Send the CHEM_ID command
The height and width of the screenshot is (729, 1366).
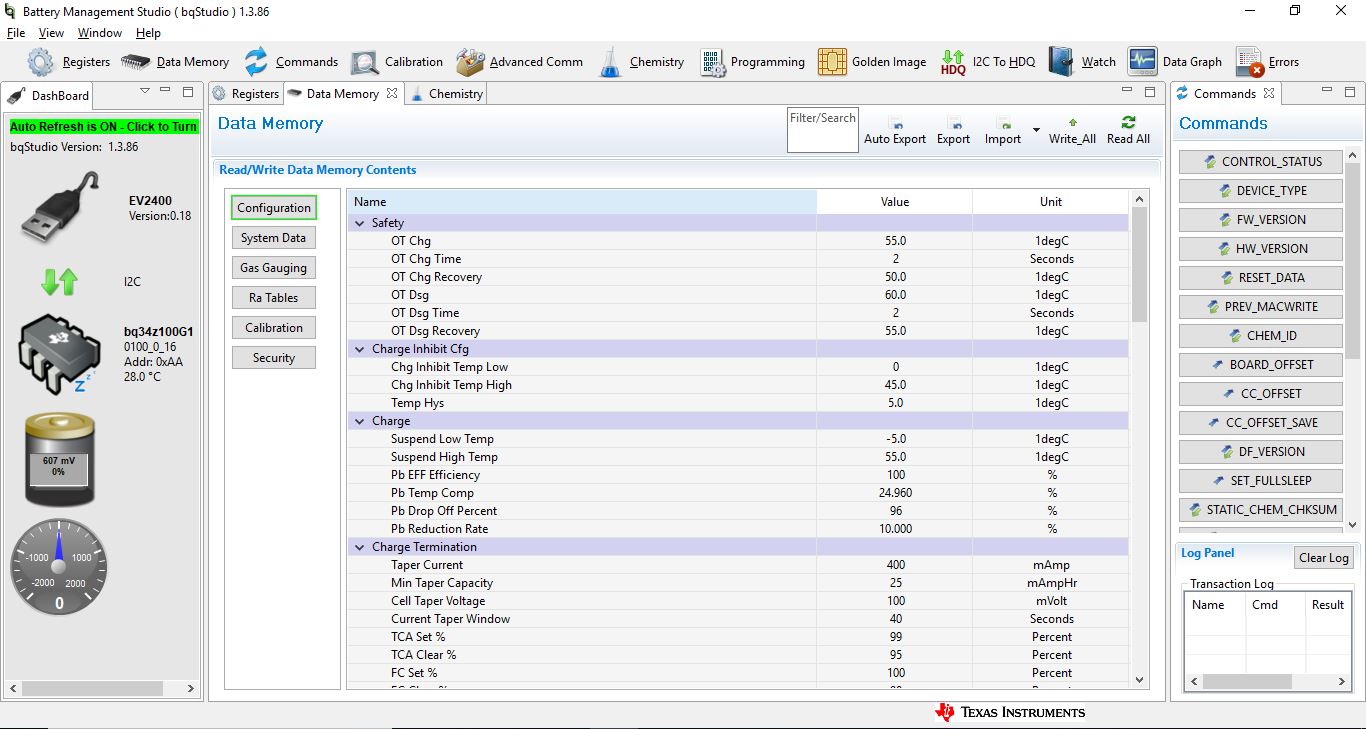point(1260,336)
